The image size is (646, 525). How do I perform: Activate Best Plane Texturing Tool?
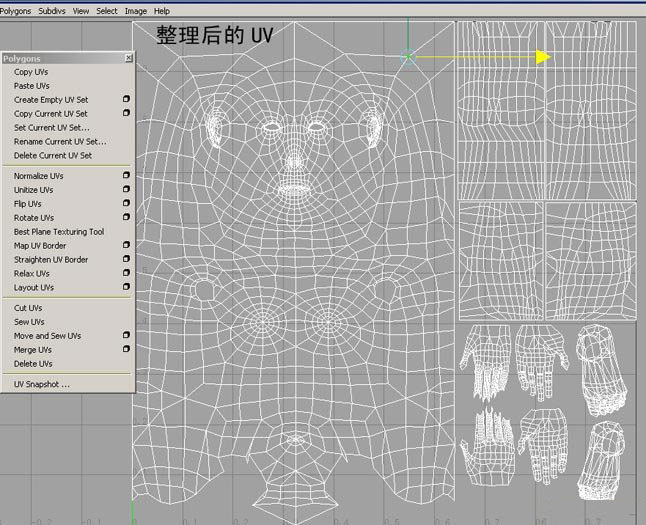[x=59, y=232]
